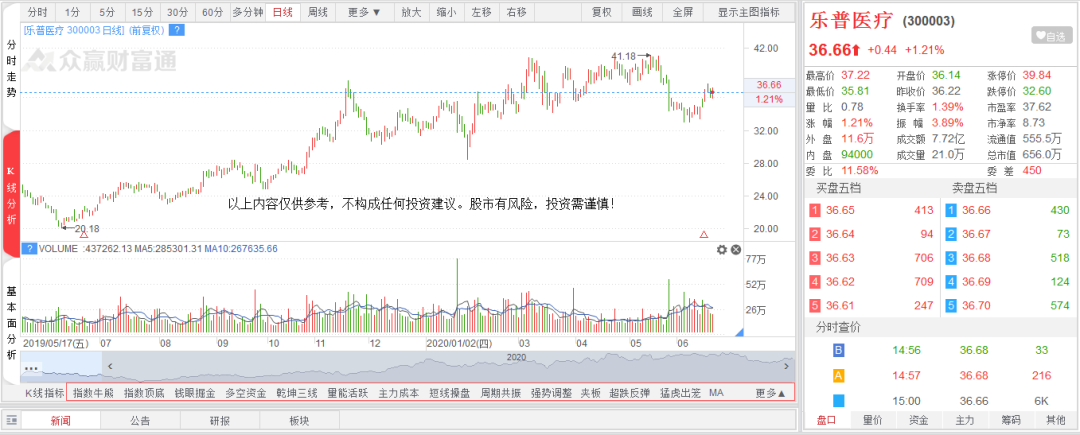
Task: Switch to 分时 chart period
Action: (38, 12)
